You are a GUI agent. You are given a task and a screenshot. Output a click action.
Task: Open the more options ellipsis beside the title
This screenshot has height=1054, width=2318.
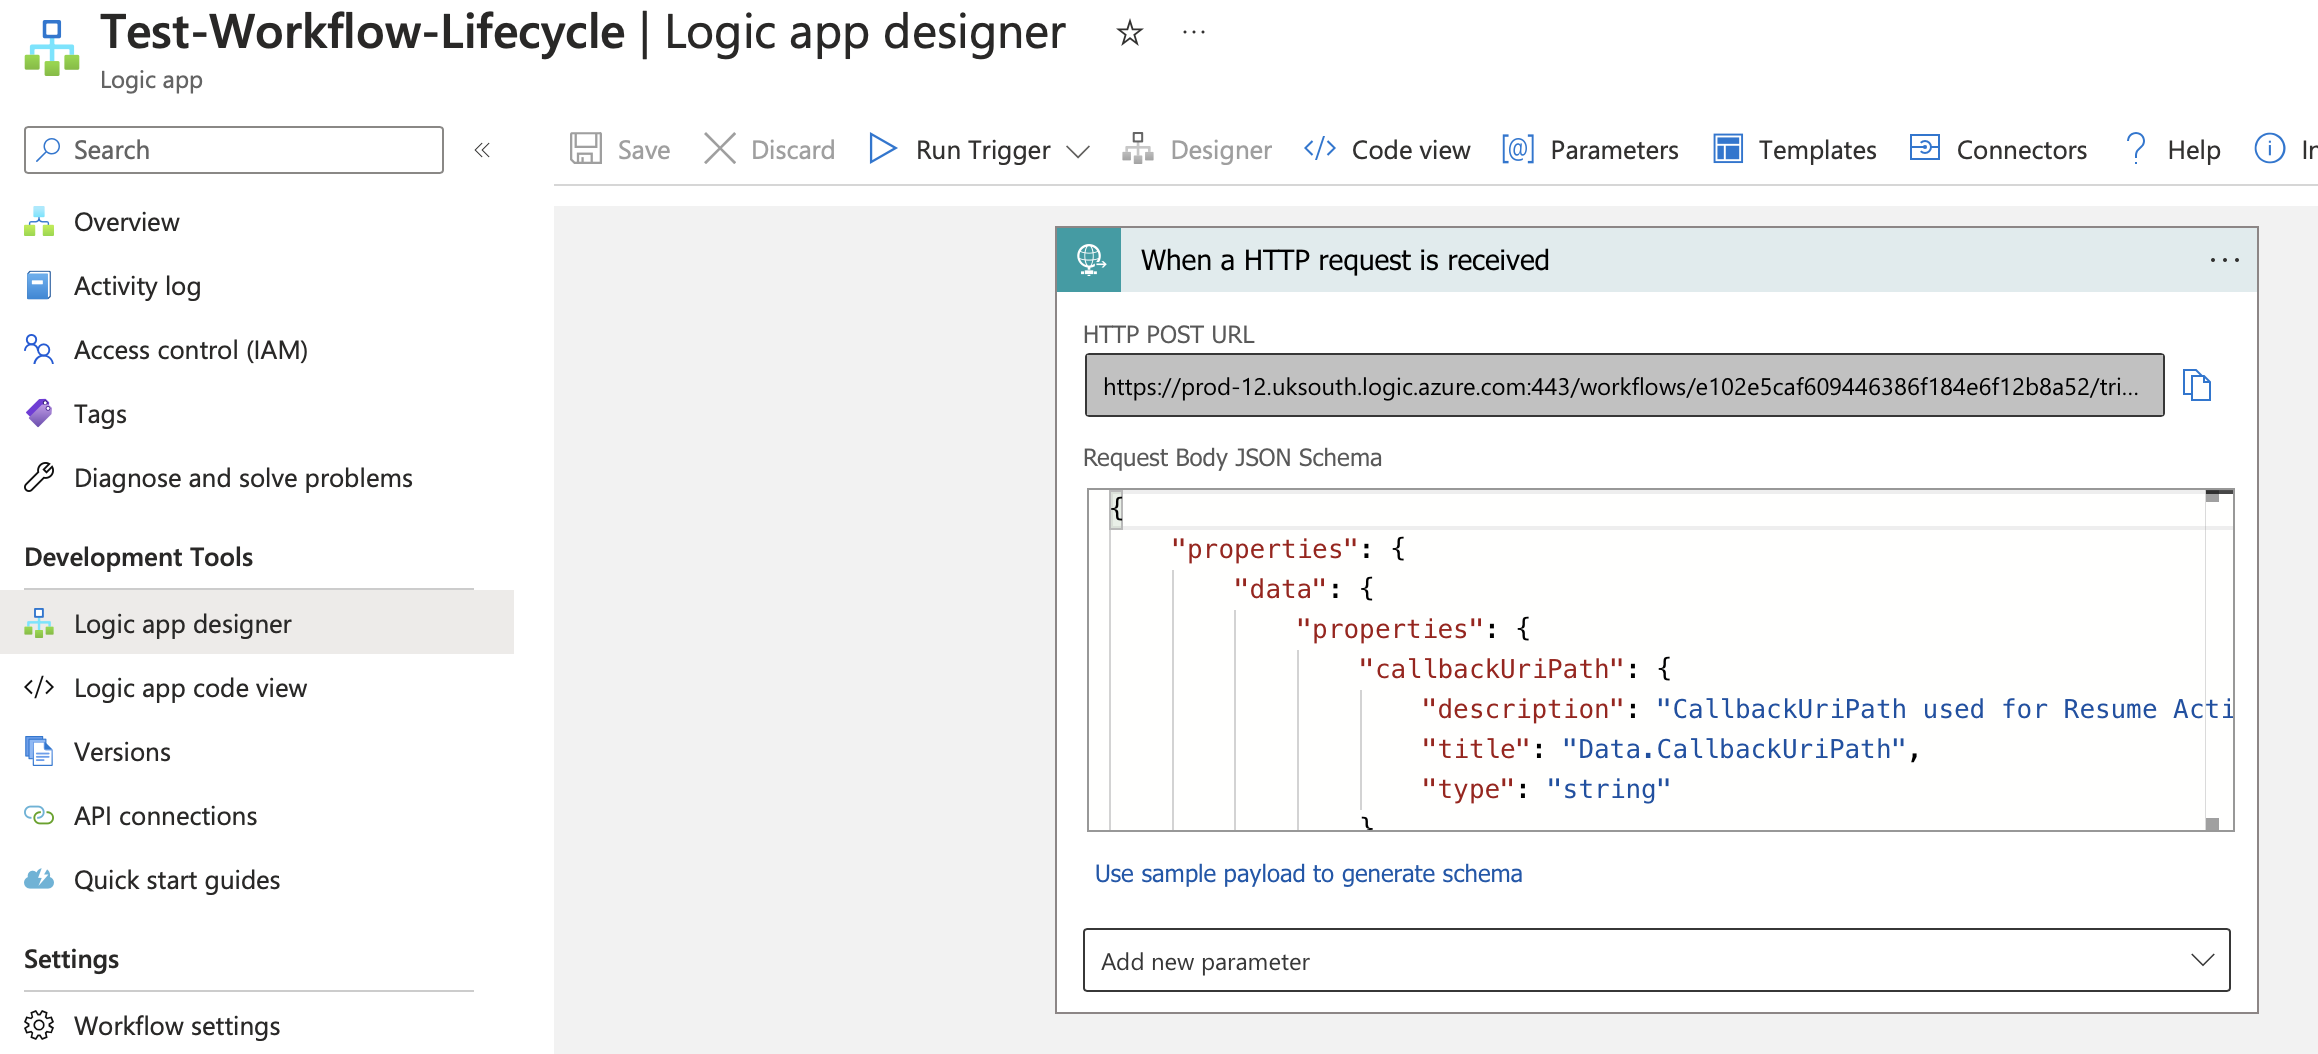pos(1194,33)
